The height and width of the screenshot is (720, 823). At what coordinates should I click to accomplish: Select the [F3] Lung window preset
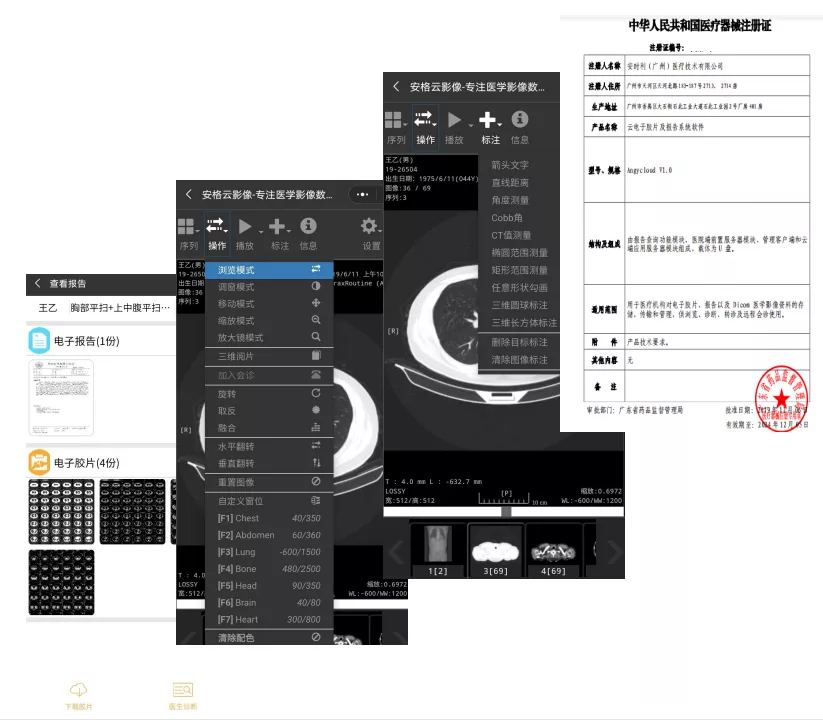tap(265, 552)
